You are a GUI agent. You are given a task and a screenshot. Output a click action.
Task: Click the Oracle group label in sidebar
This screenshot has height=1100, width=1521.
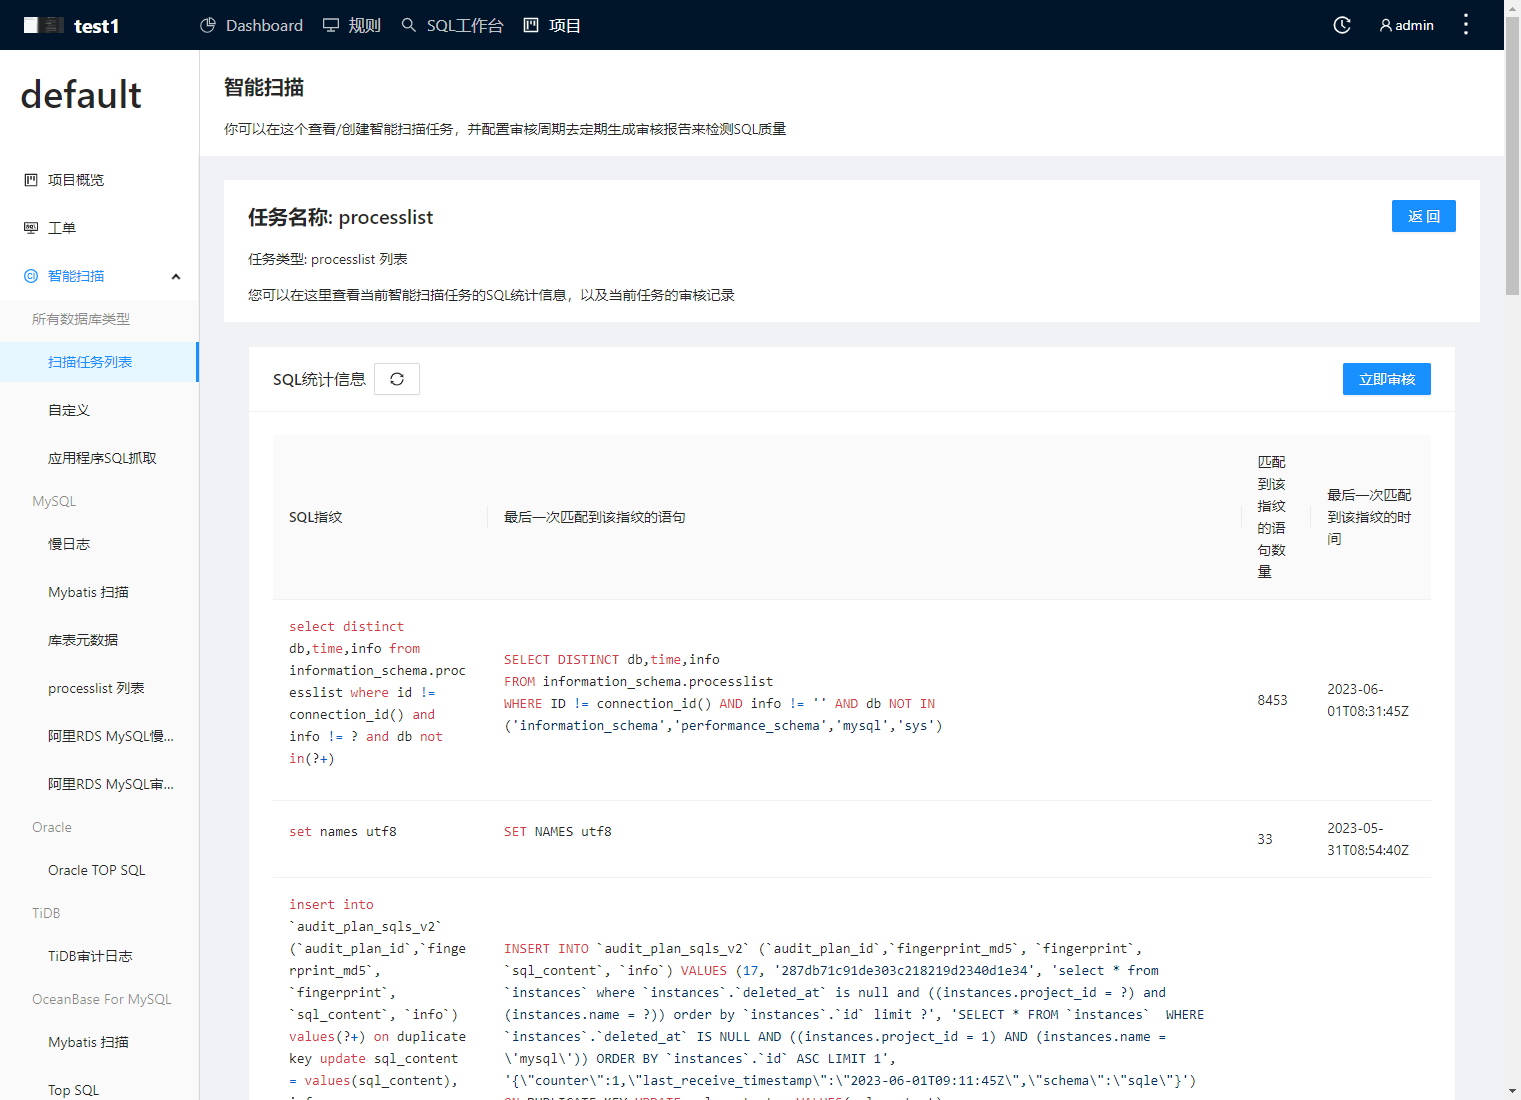tap(52, 827)
